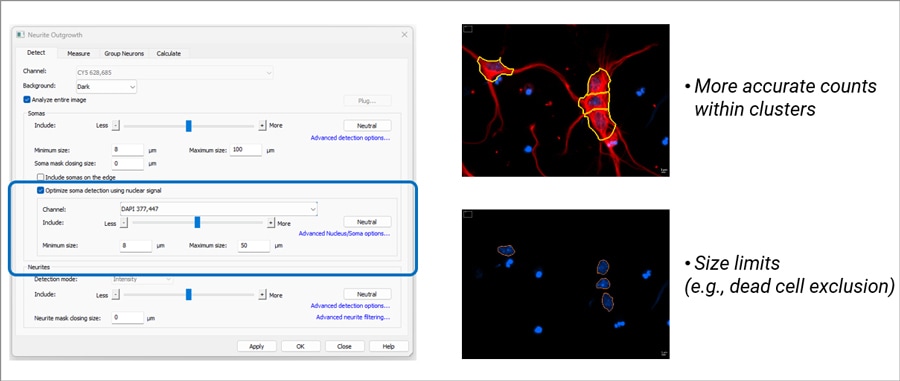This screenshot has width=900, height=381.
Task: Open the Group Neurons tab
Action: pos(123,53)
